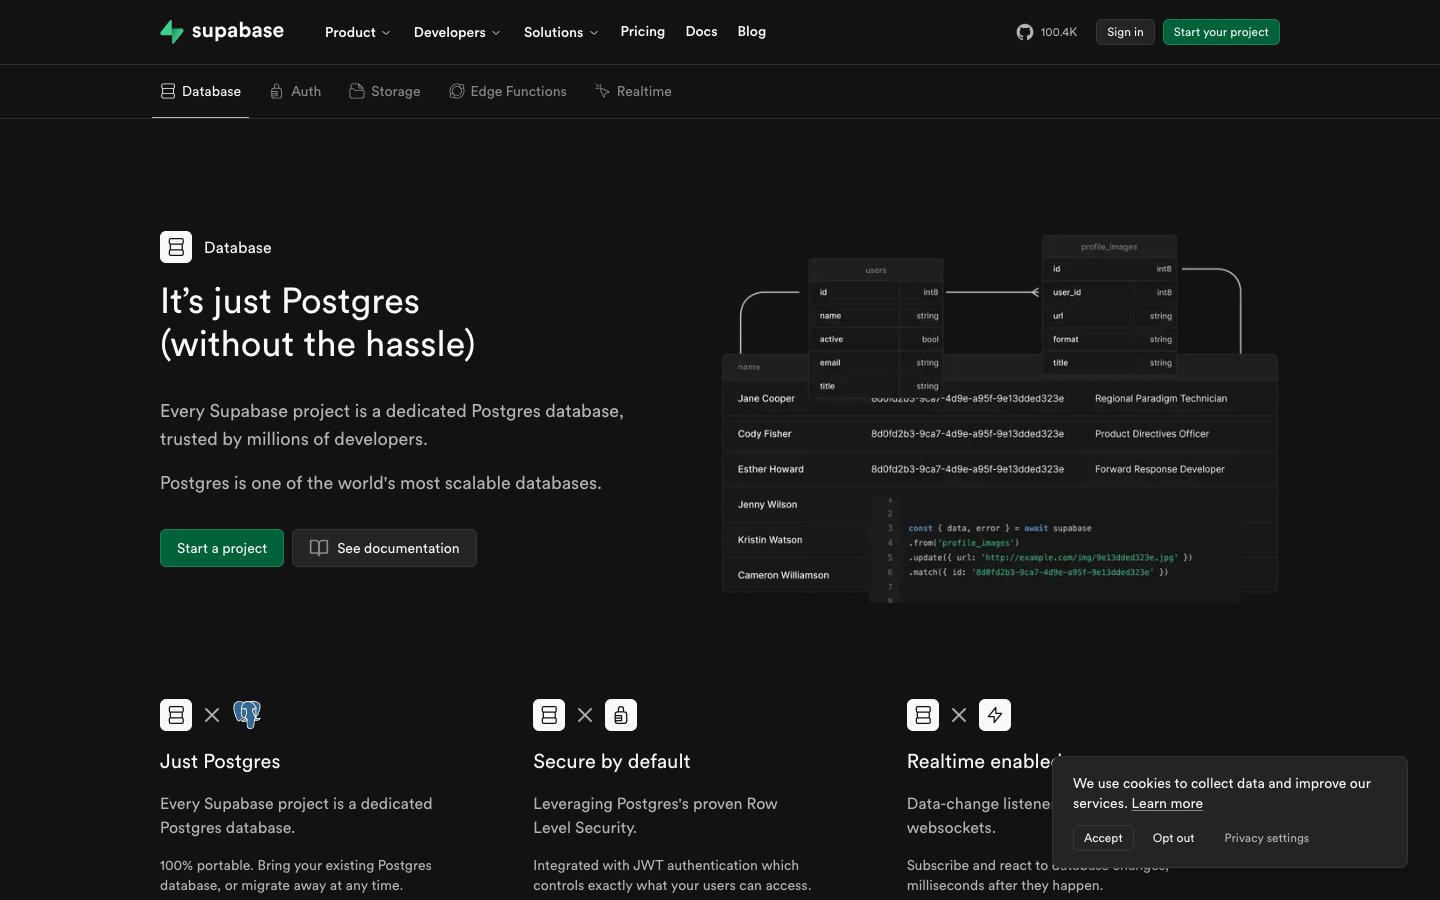The image size is (1440, 900).
Task: Select the lock icon on the Auth tab
Action: [276, 91]
